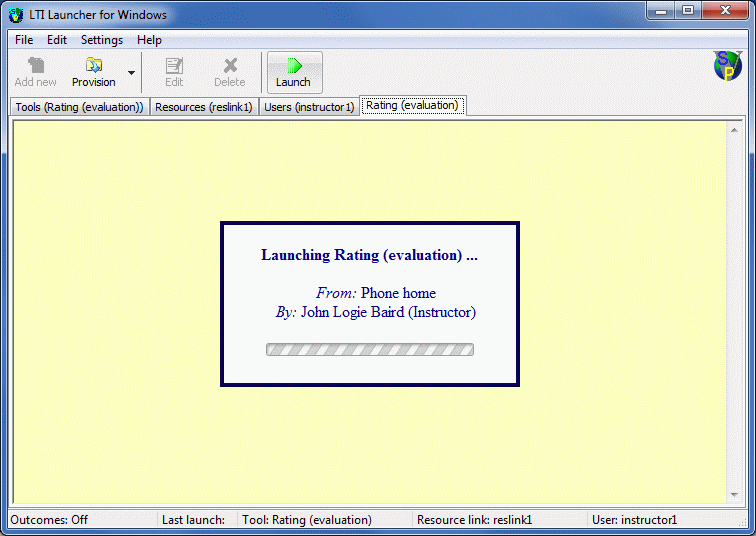The height and width of the screenshot is (536, 756).
Task: Click the SP globe logo icon
Action: tap(728, 66)
